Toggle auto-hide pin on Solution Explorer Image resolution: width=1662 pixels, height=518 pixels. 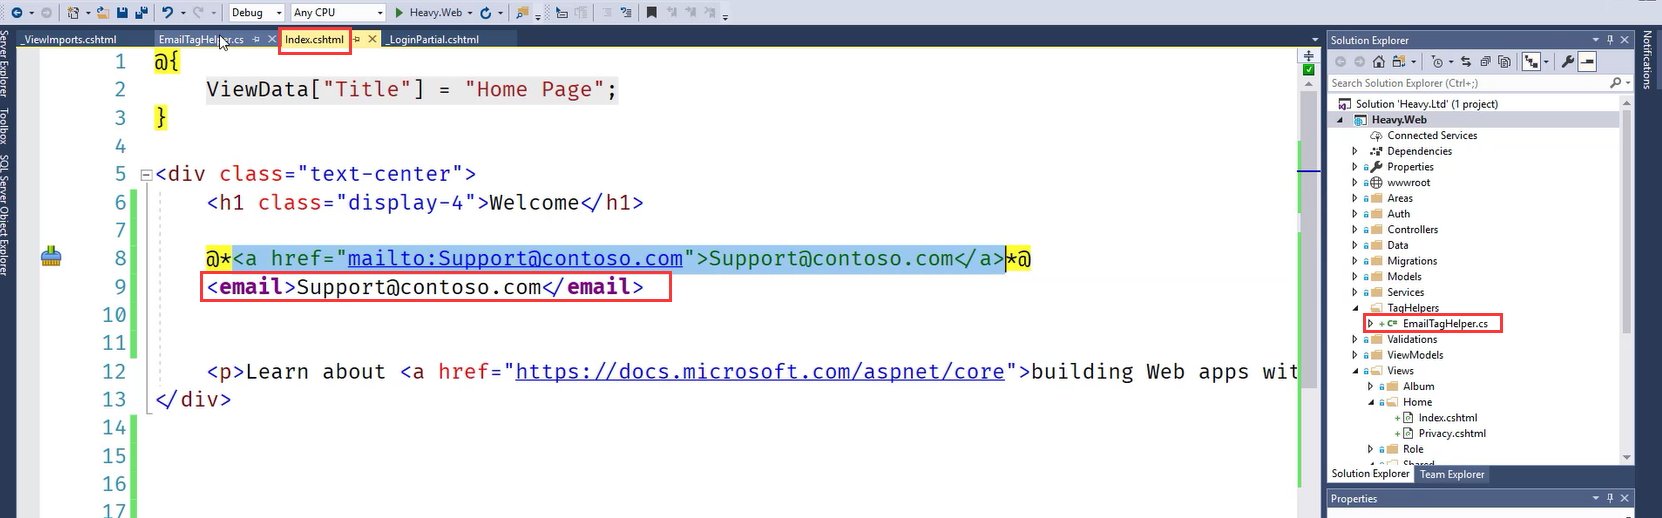[1610, 40]
